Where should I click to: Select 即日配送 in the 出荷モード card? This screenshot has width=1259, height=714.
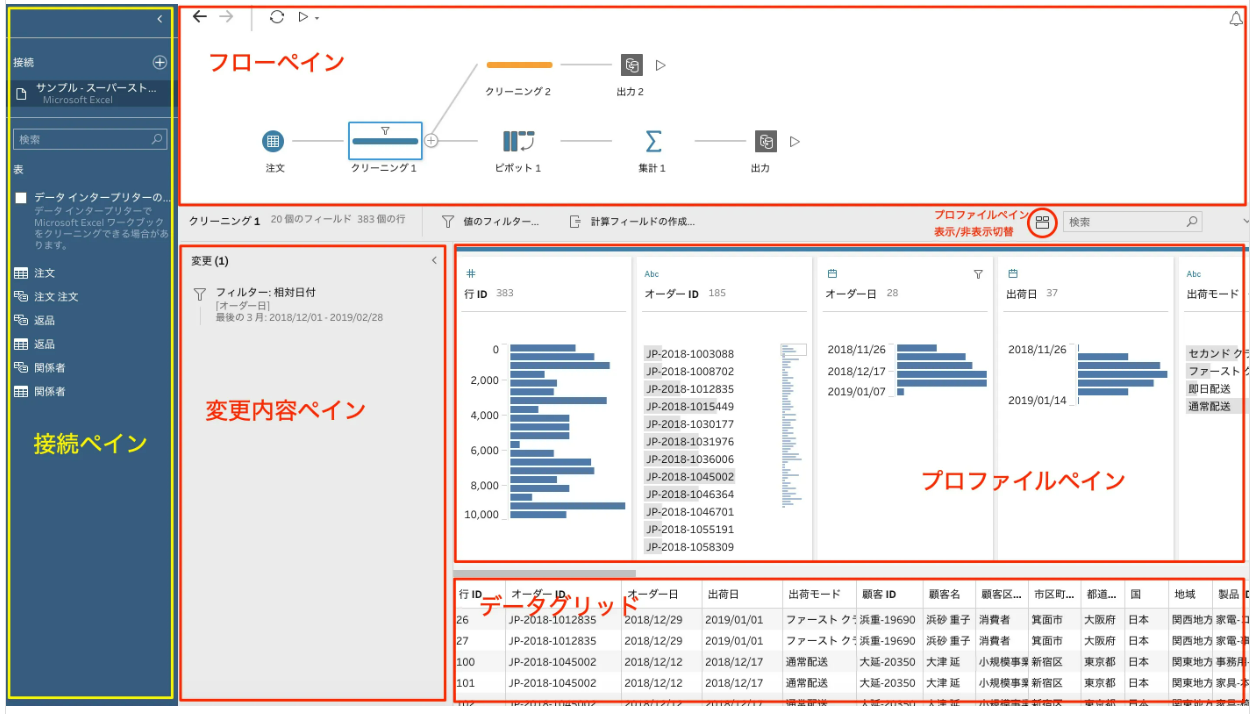pos(1209,389)
